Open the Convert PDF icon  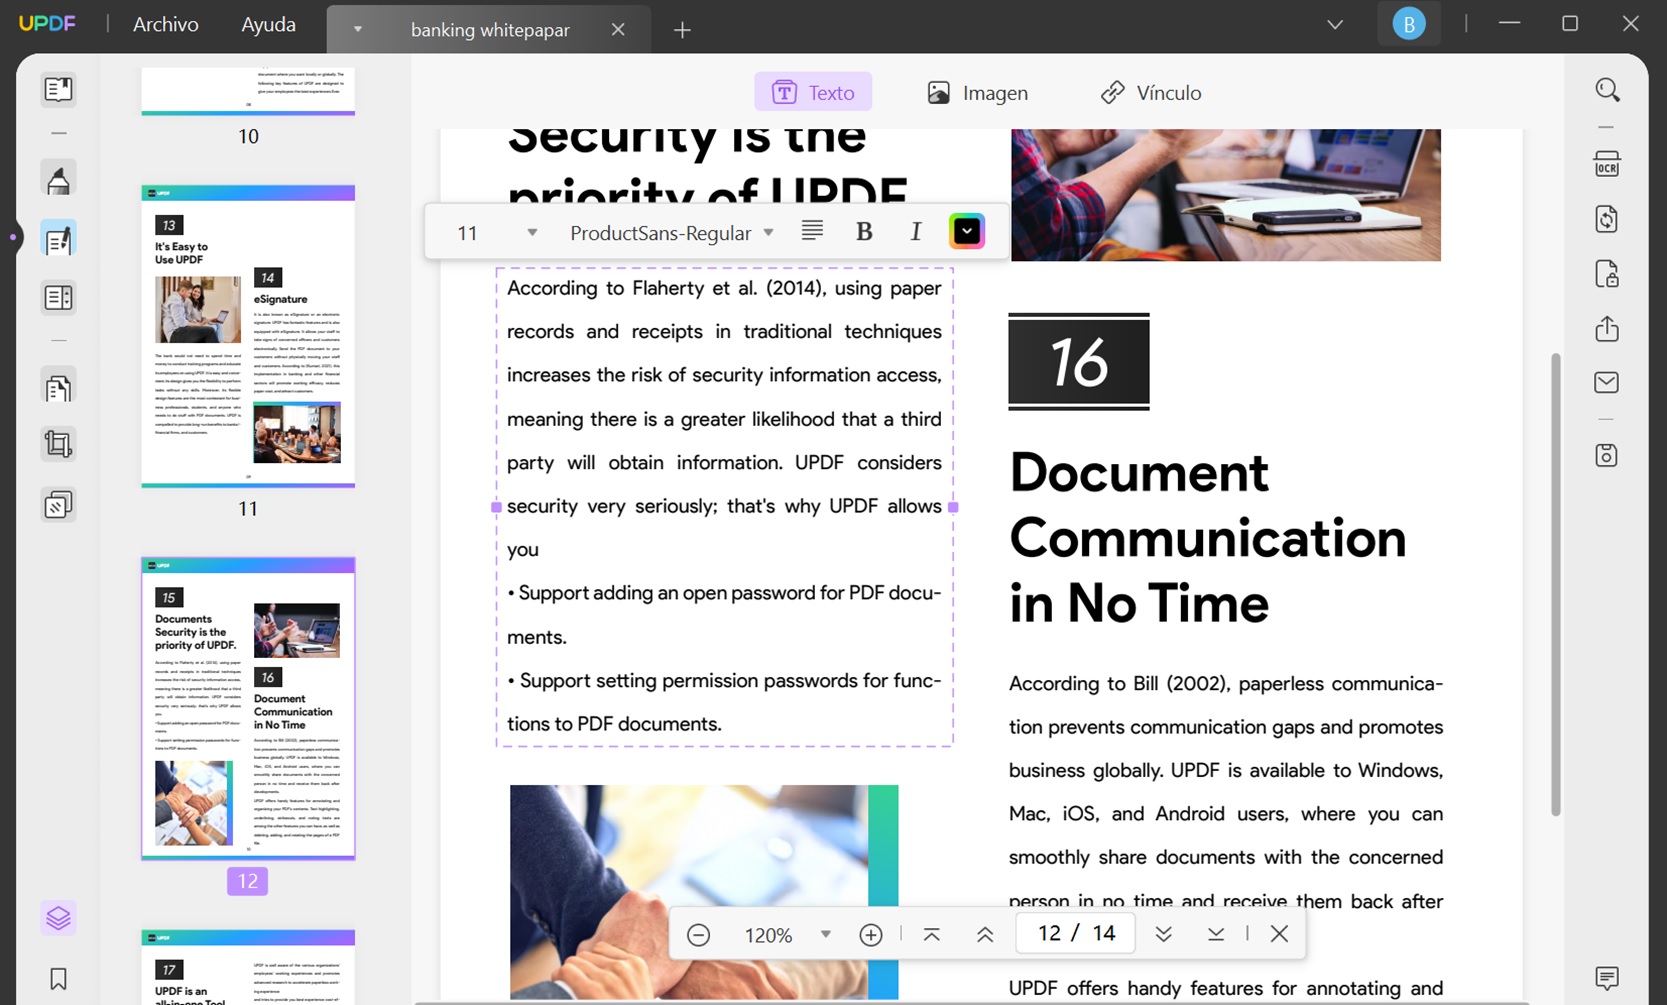pos(1607,219)
